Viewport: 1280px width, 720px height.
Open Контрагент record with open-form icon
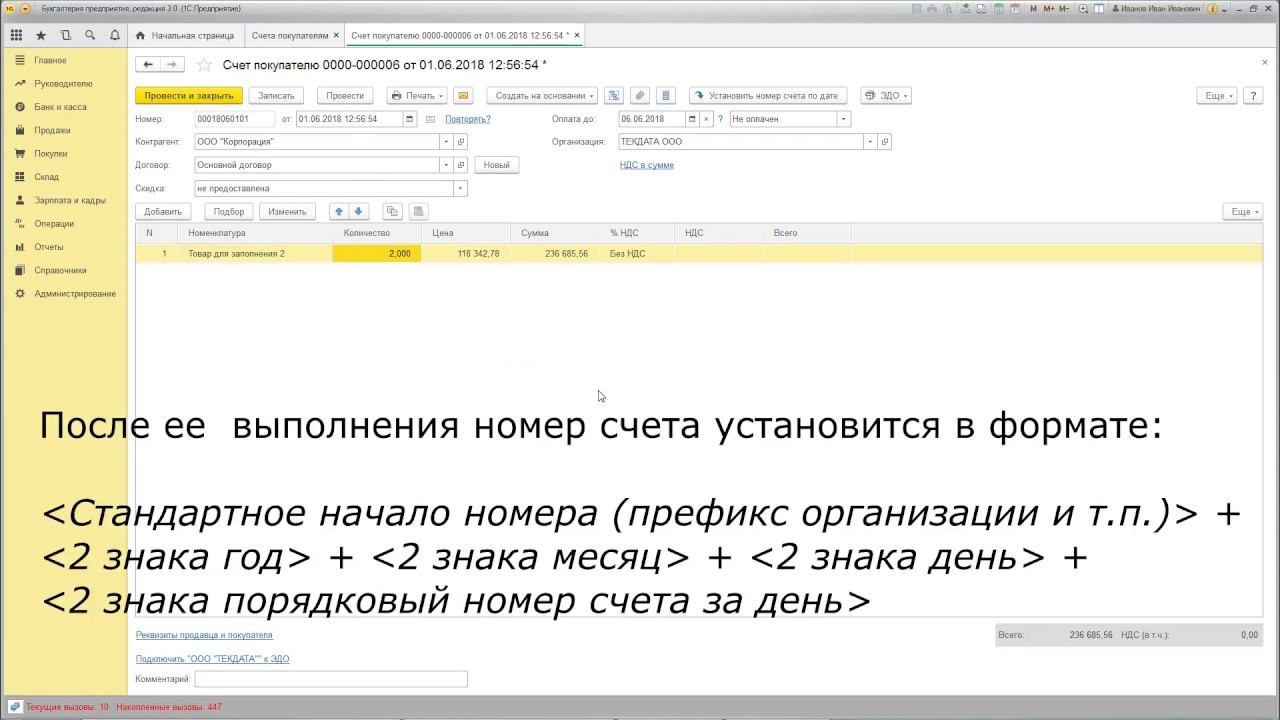461,142
